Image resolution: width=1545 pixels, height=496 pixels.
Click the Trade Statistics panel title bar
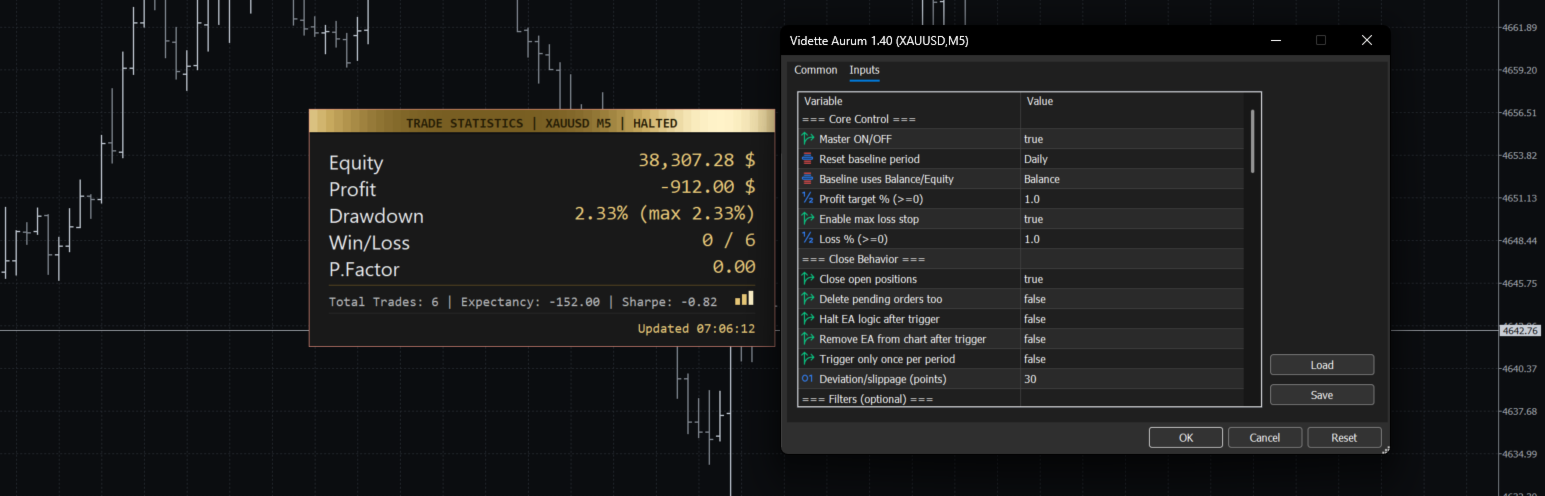542,123
